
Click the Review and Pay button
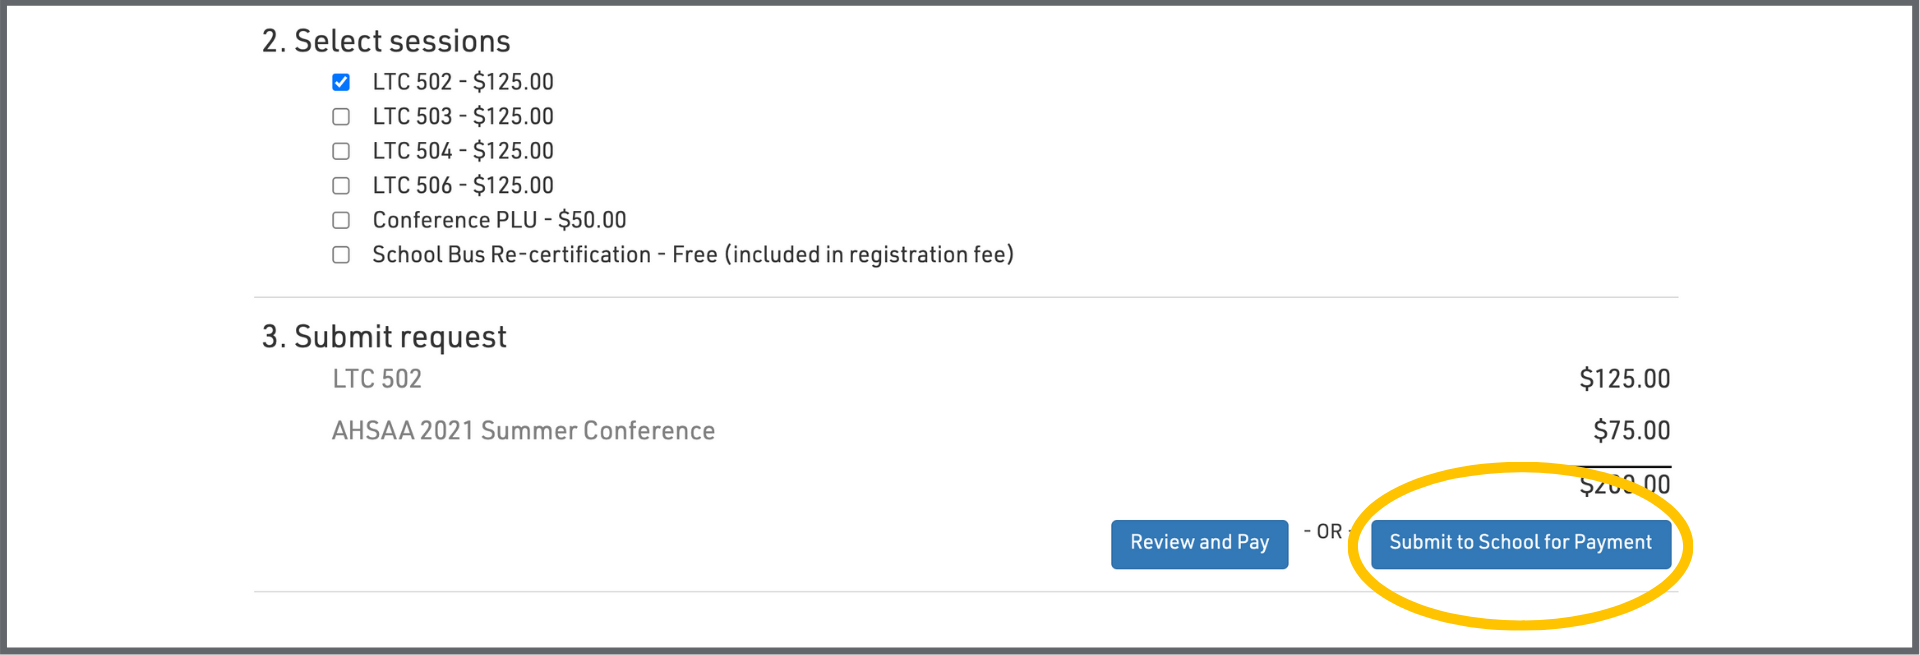pos(1199,543)
